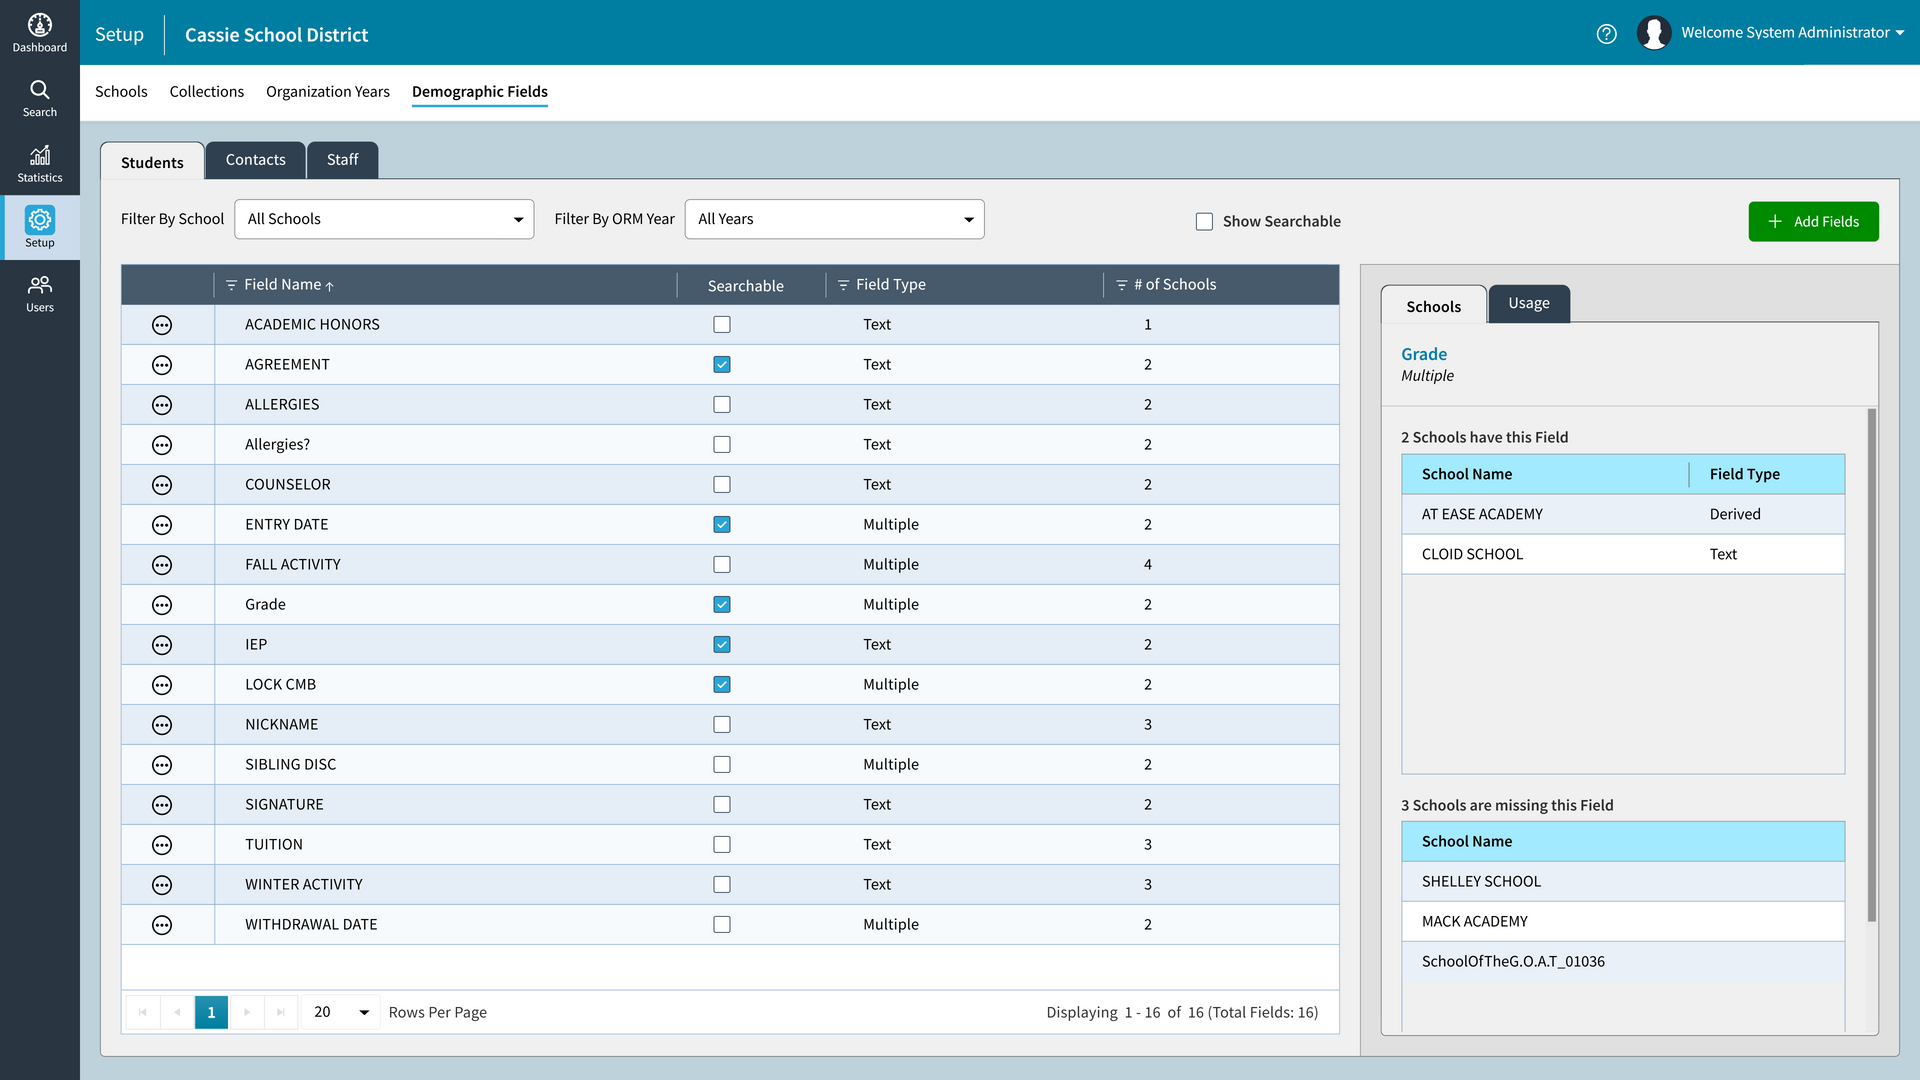
Task: Open the Statistics panel
Action: [40, 162]
